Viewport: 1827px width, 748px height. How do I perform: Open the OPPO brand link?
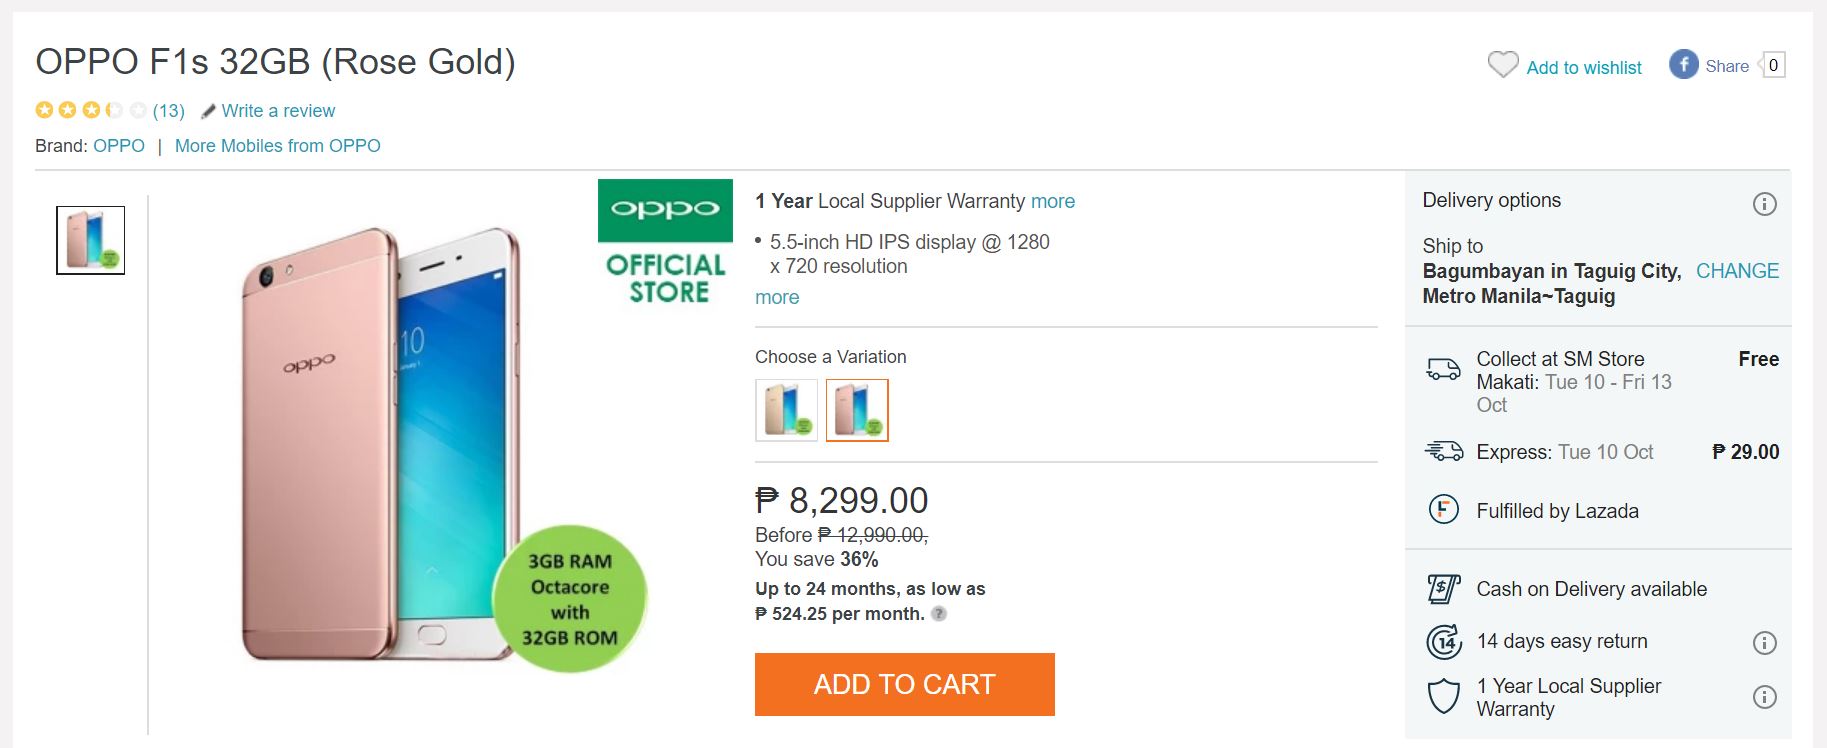[119, 146]
